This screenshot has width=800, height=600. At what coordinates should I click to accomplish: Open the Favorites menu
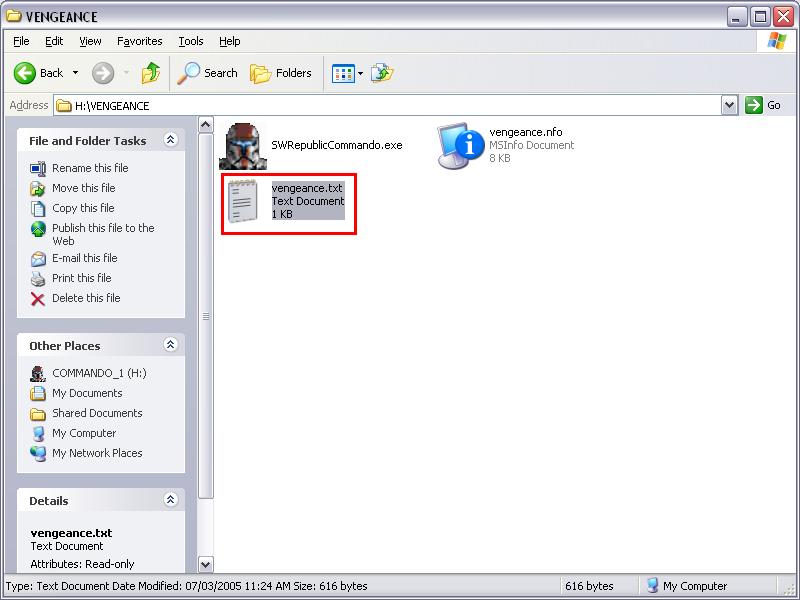click(x=139, y=41)
